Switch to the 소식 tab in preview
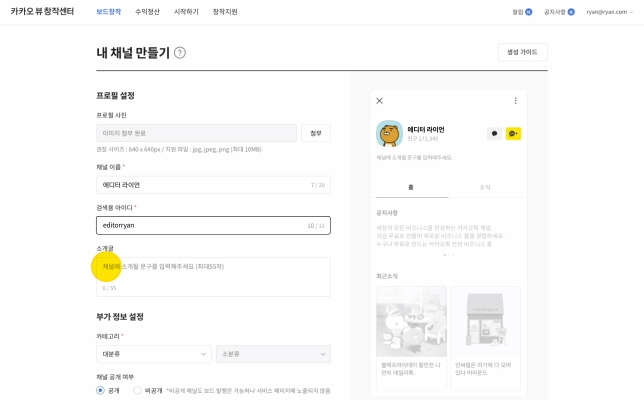 tap(485, 187)
